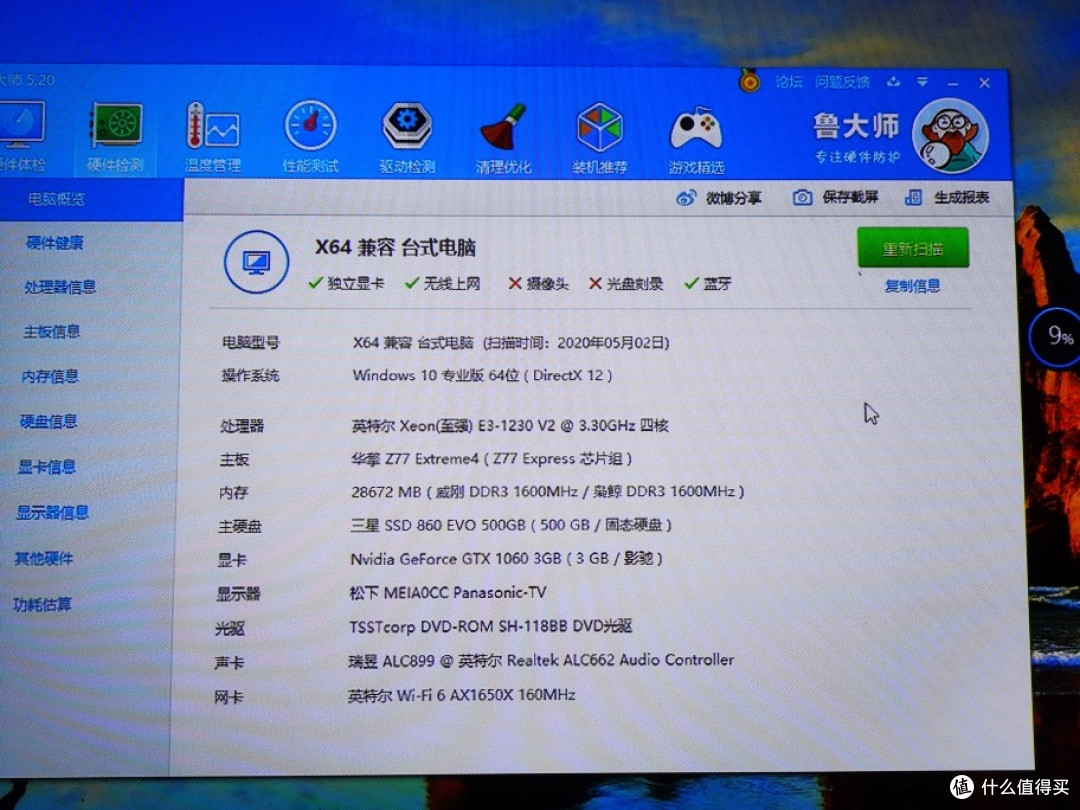Open 清理优化 cleanup broom icon
Image resolution: width=1080 pixels, height=810 pixels.
tap(503, 136)
